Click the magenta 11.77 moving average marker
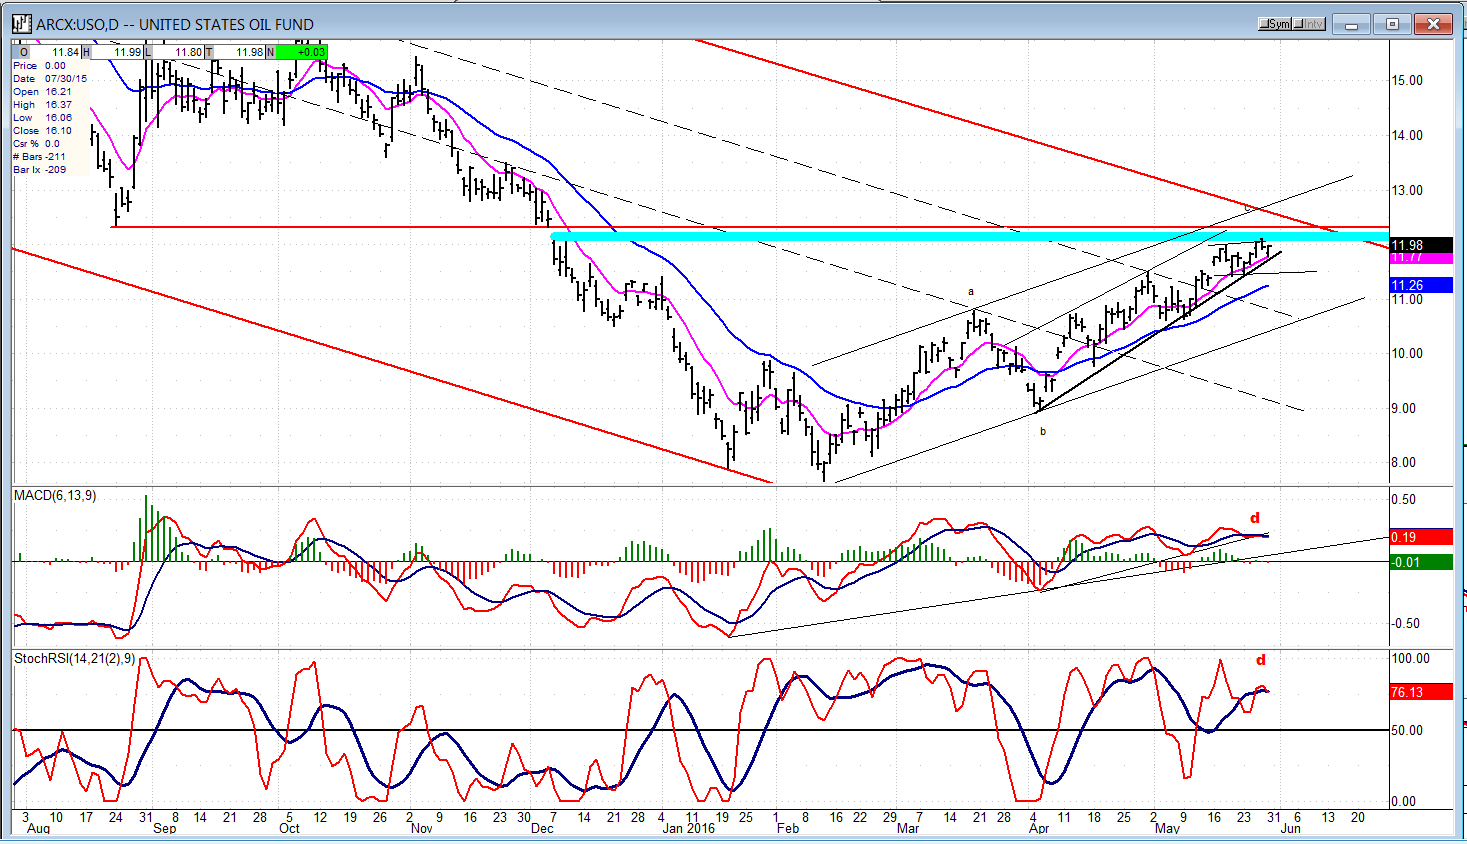This screenshot has width=1467, height=844. (1421, 258)
